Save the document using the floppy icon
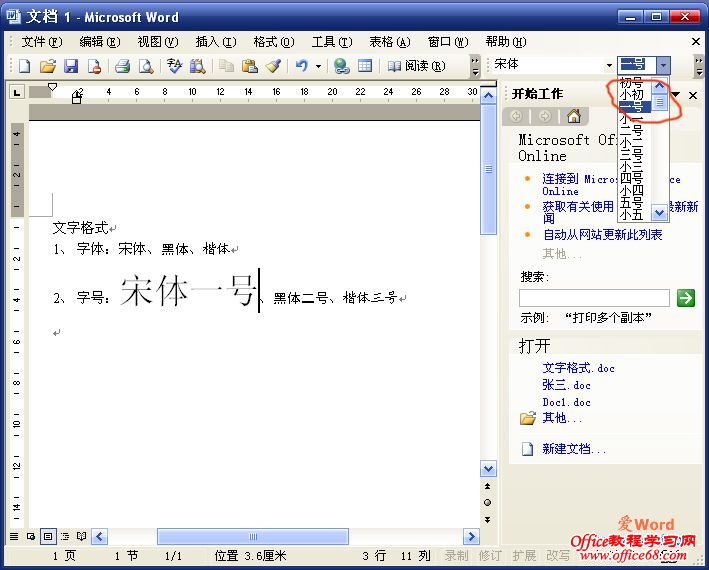This screenshot has height=570, width=709. [x=71, y=66]
